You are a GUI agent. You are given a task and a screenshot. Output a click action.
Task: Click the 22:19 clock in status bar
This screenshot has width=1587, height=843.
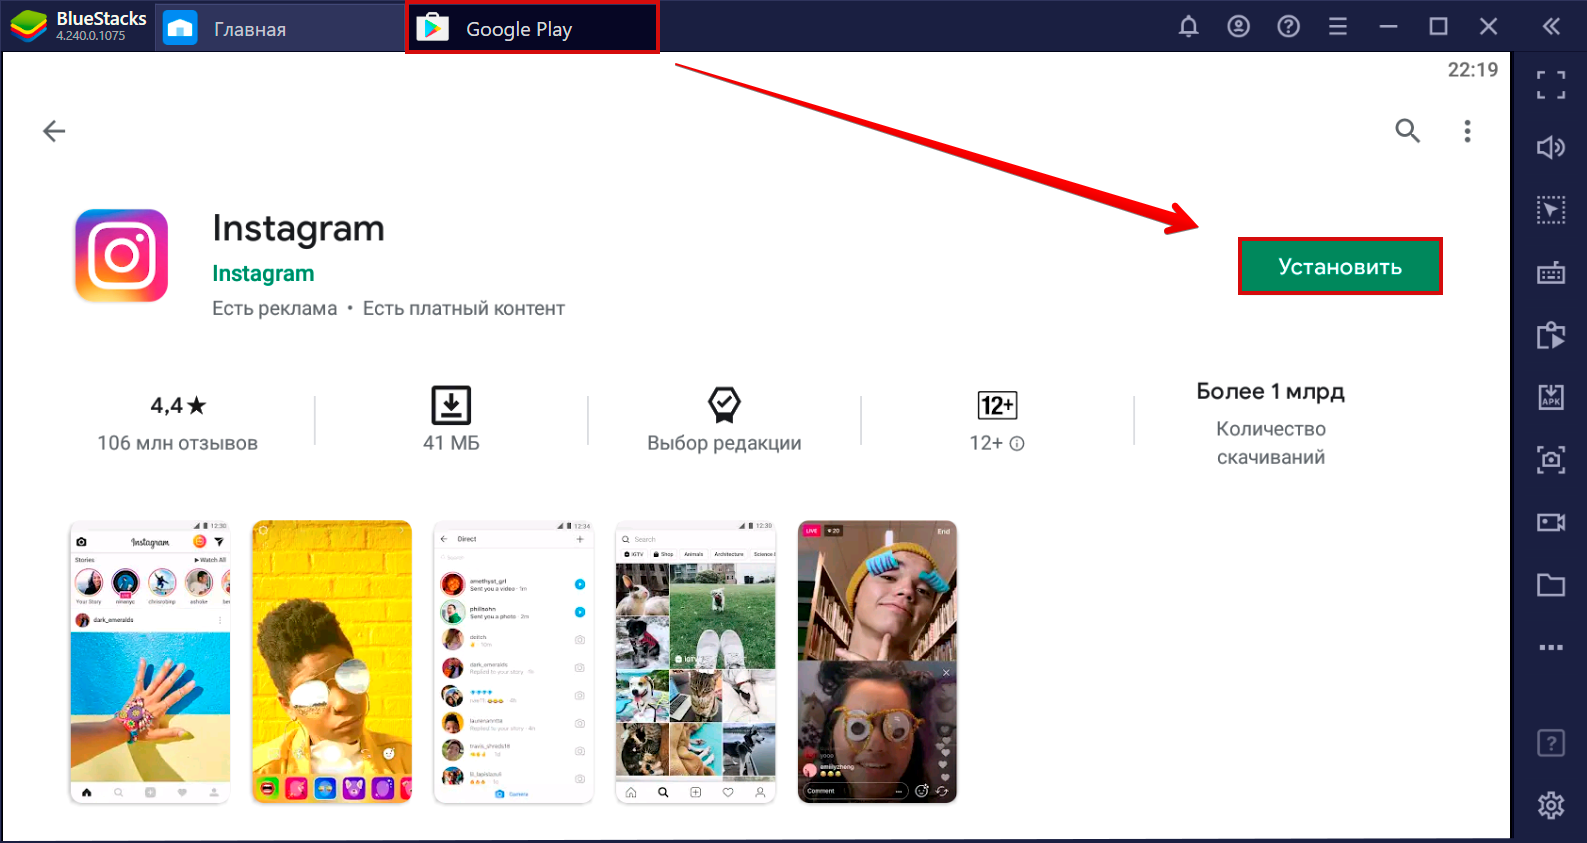point(1473,70)
